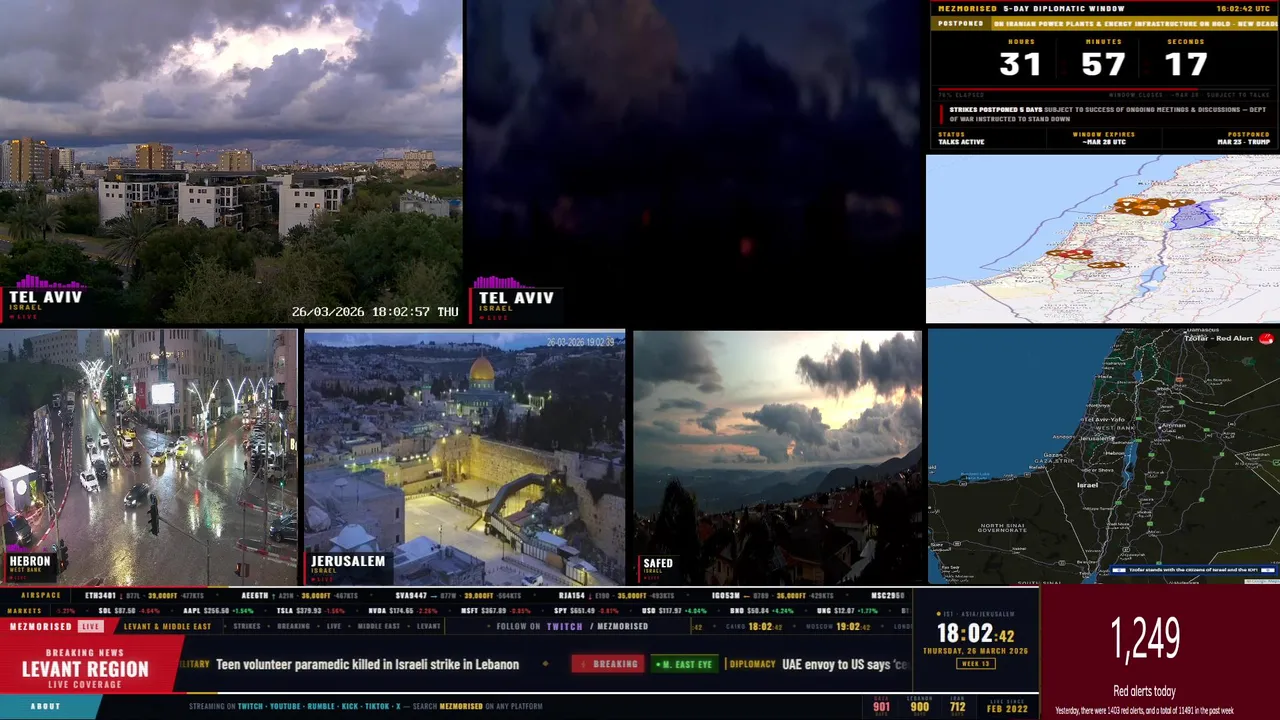Click the SAFED Israel label
The width and height of the screenshot is (1280, 720).
click(658, 567)
